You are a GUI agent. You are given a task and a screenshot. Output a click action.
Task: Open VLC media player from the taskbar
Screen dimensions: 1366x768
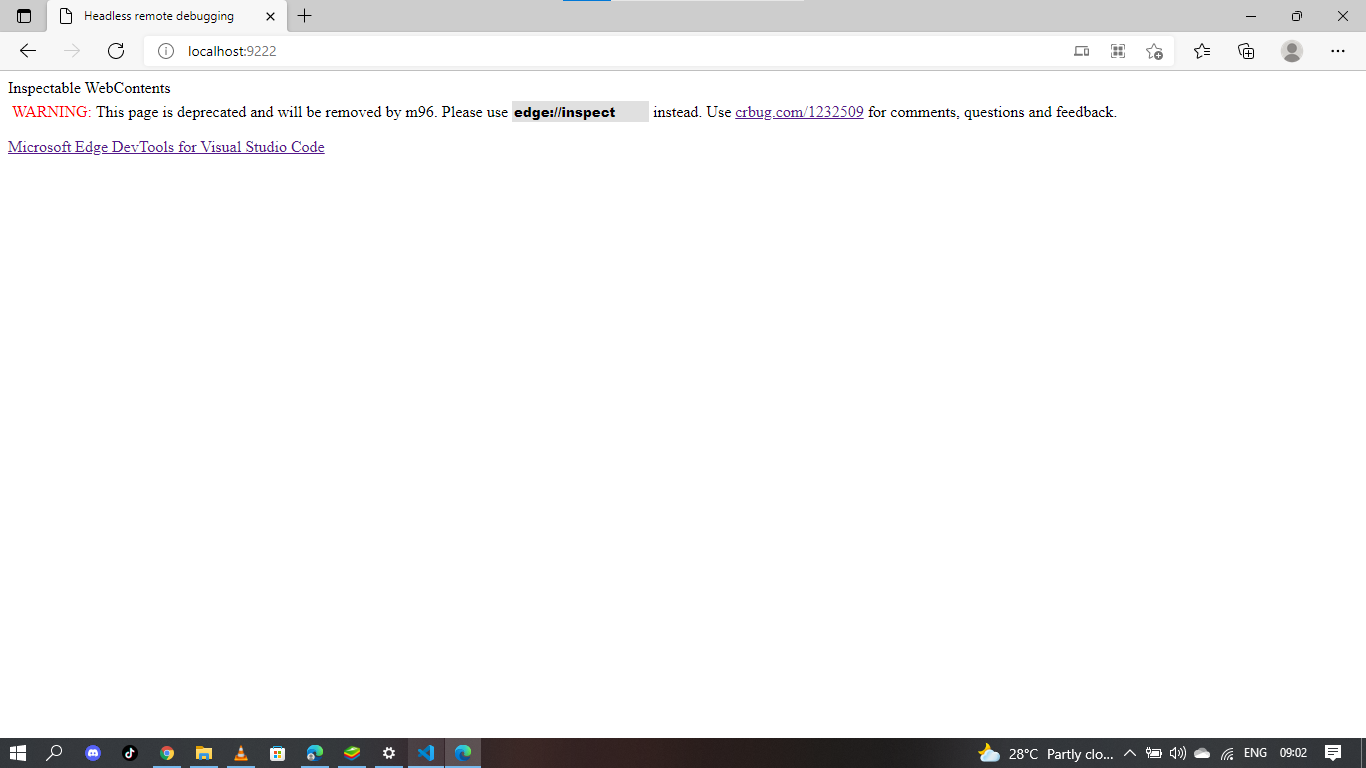click(x=241, y=753)
